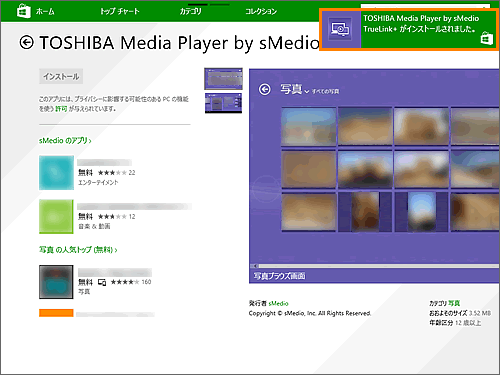The width and height of the screenshot is (500, 375).
Task: Expand the sMedio のアプリ list
Action: click(65, 141)
